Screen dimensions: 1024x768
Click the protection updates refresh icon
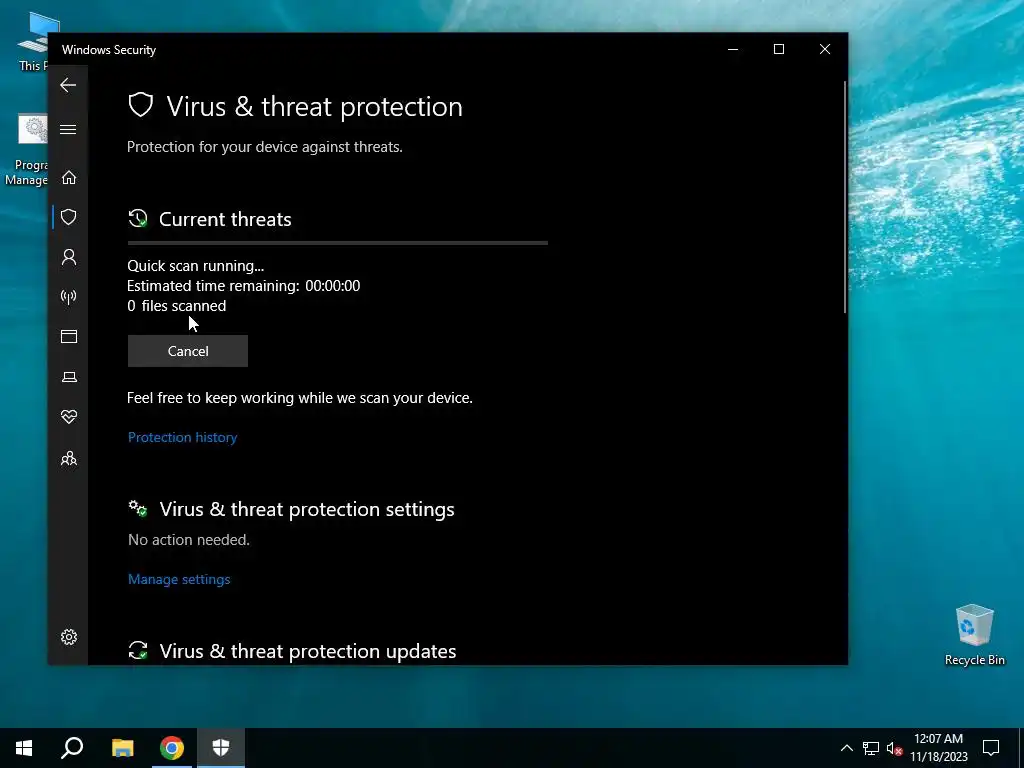[138, 650]
